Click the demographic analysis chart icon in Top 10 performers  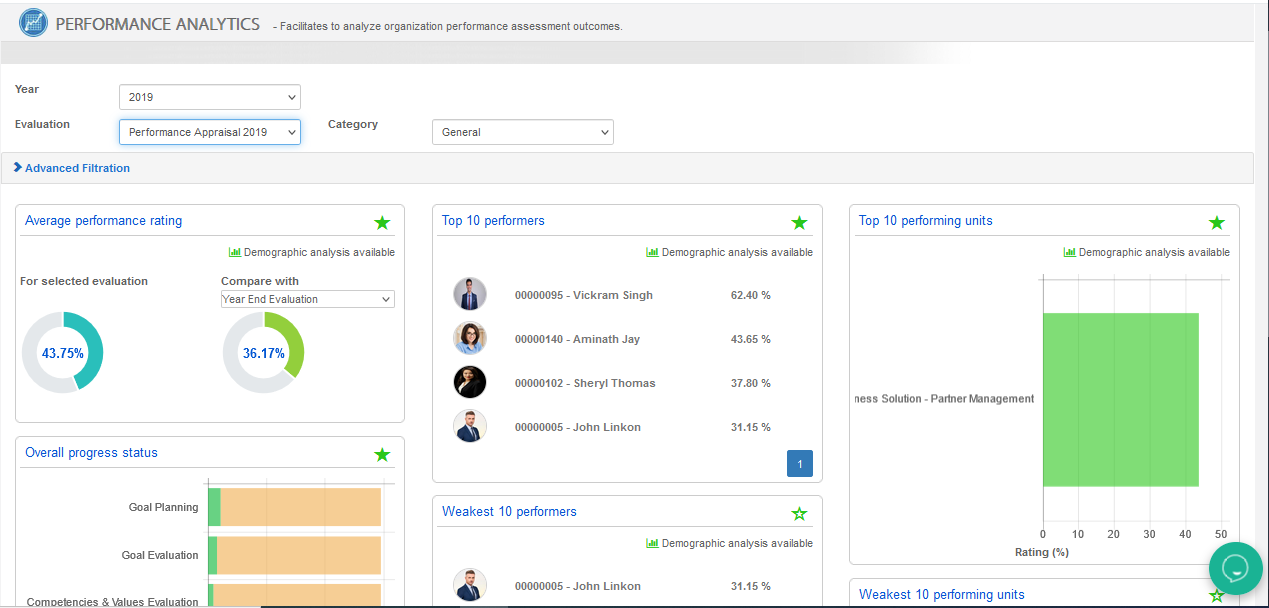(x=652, y=253)
